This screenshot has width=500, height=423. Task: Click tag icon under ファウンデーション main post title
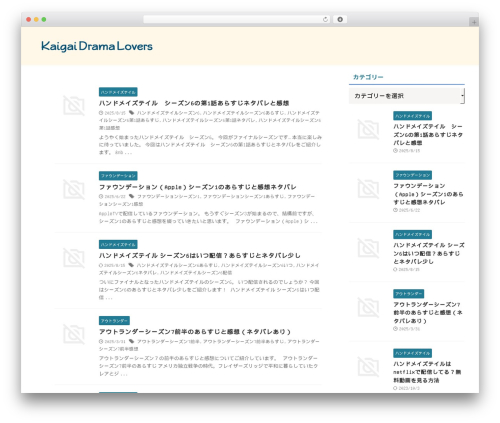point(132,196)
